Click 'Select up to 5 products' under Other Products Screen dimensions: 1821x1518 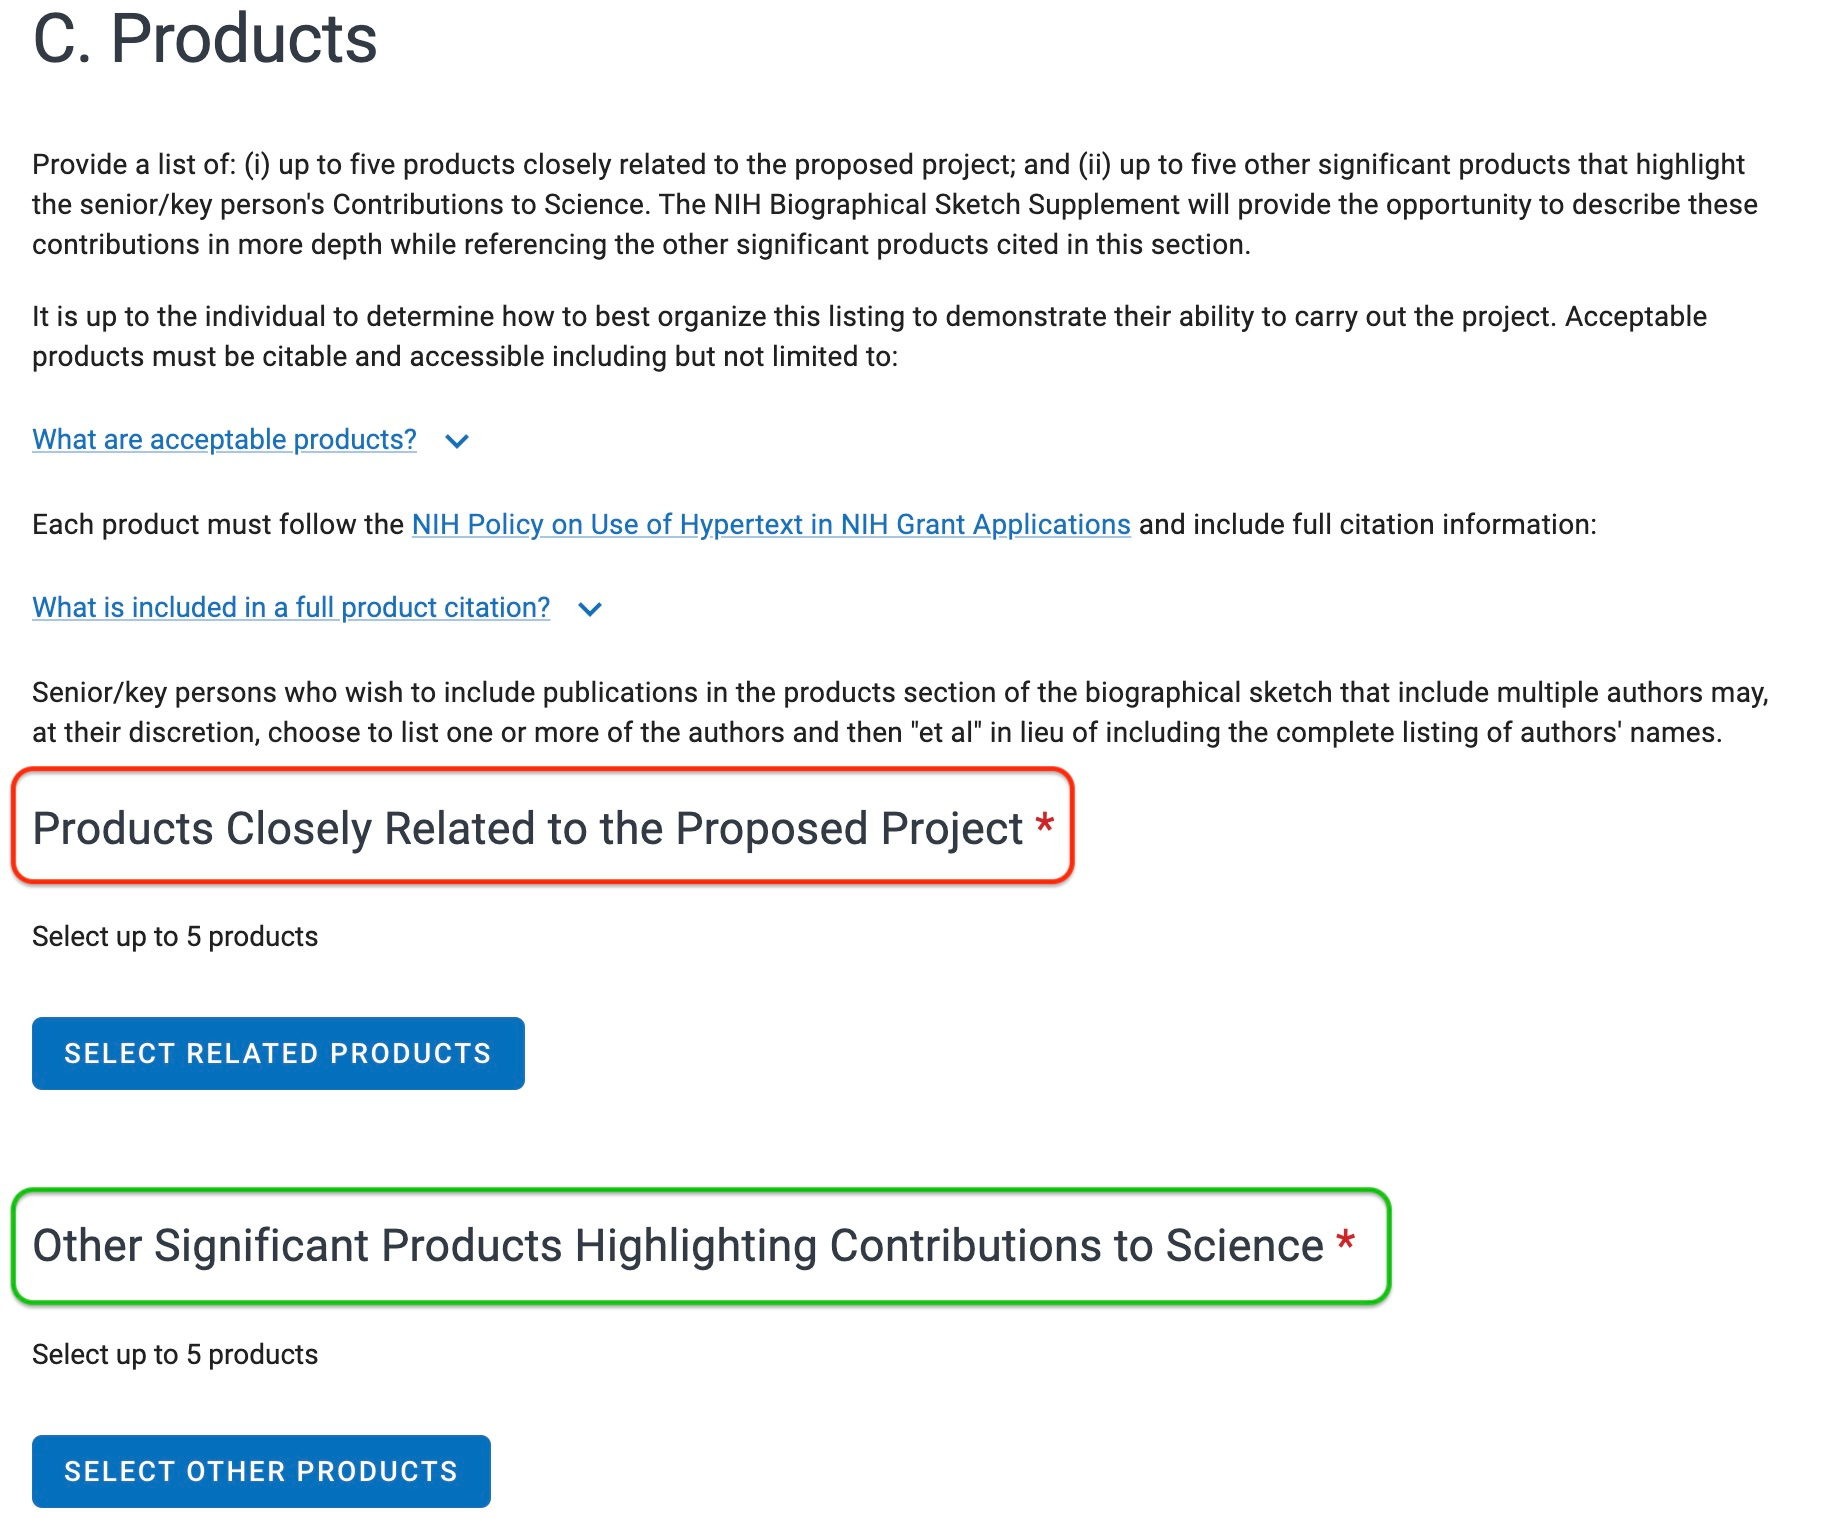pos(175,1354)
